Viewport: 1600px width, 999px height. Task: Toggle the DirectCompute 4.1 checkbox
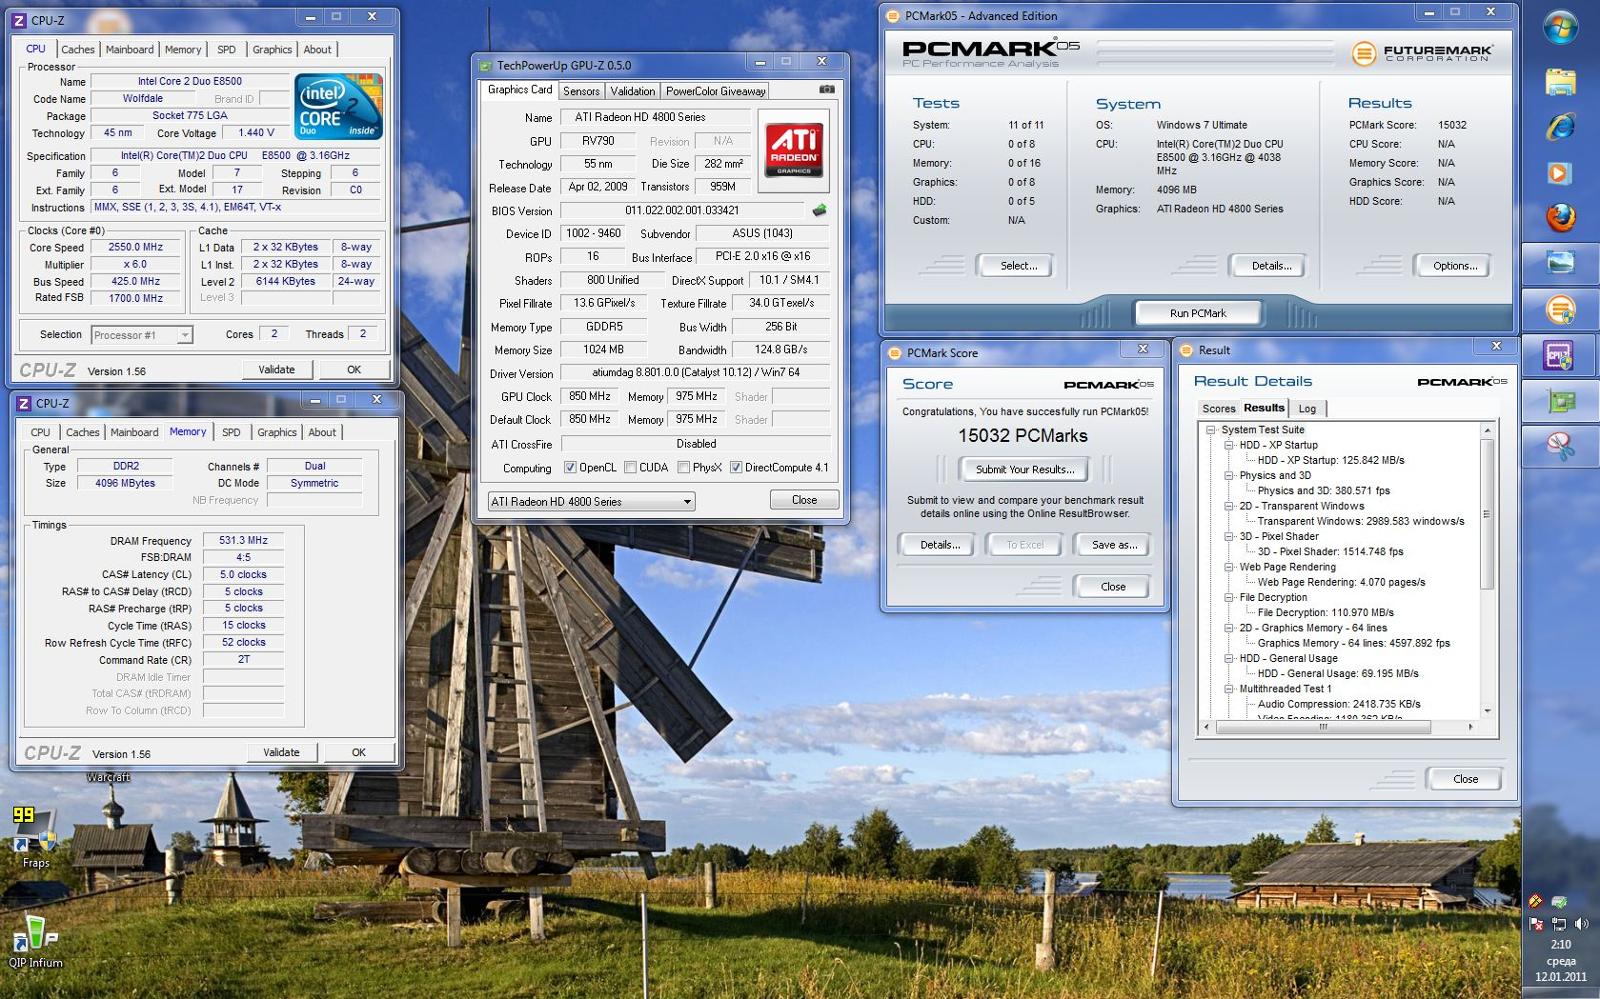736,467
